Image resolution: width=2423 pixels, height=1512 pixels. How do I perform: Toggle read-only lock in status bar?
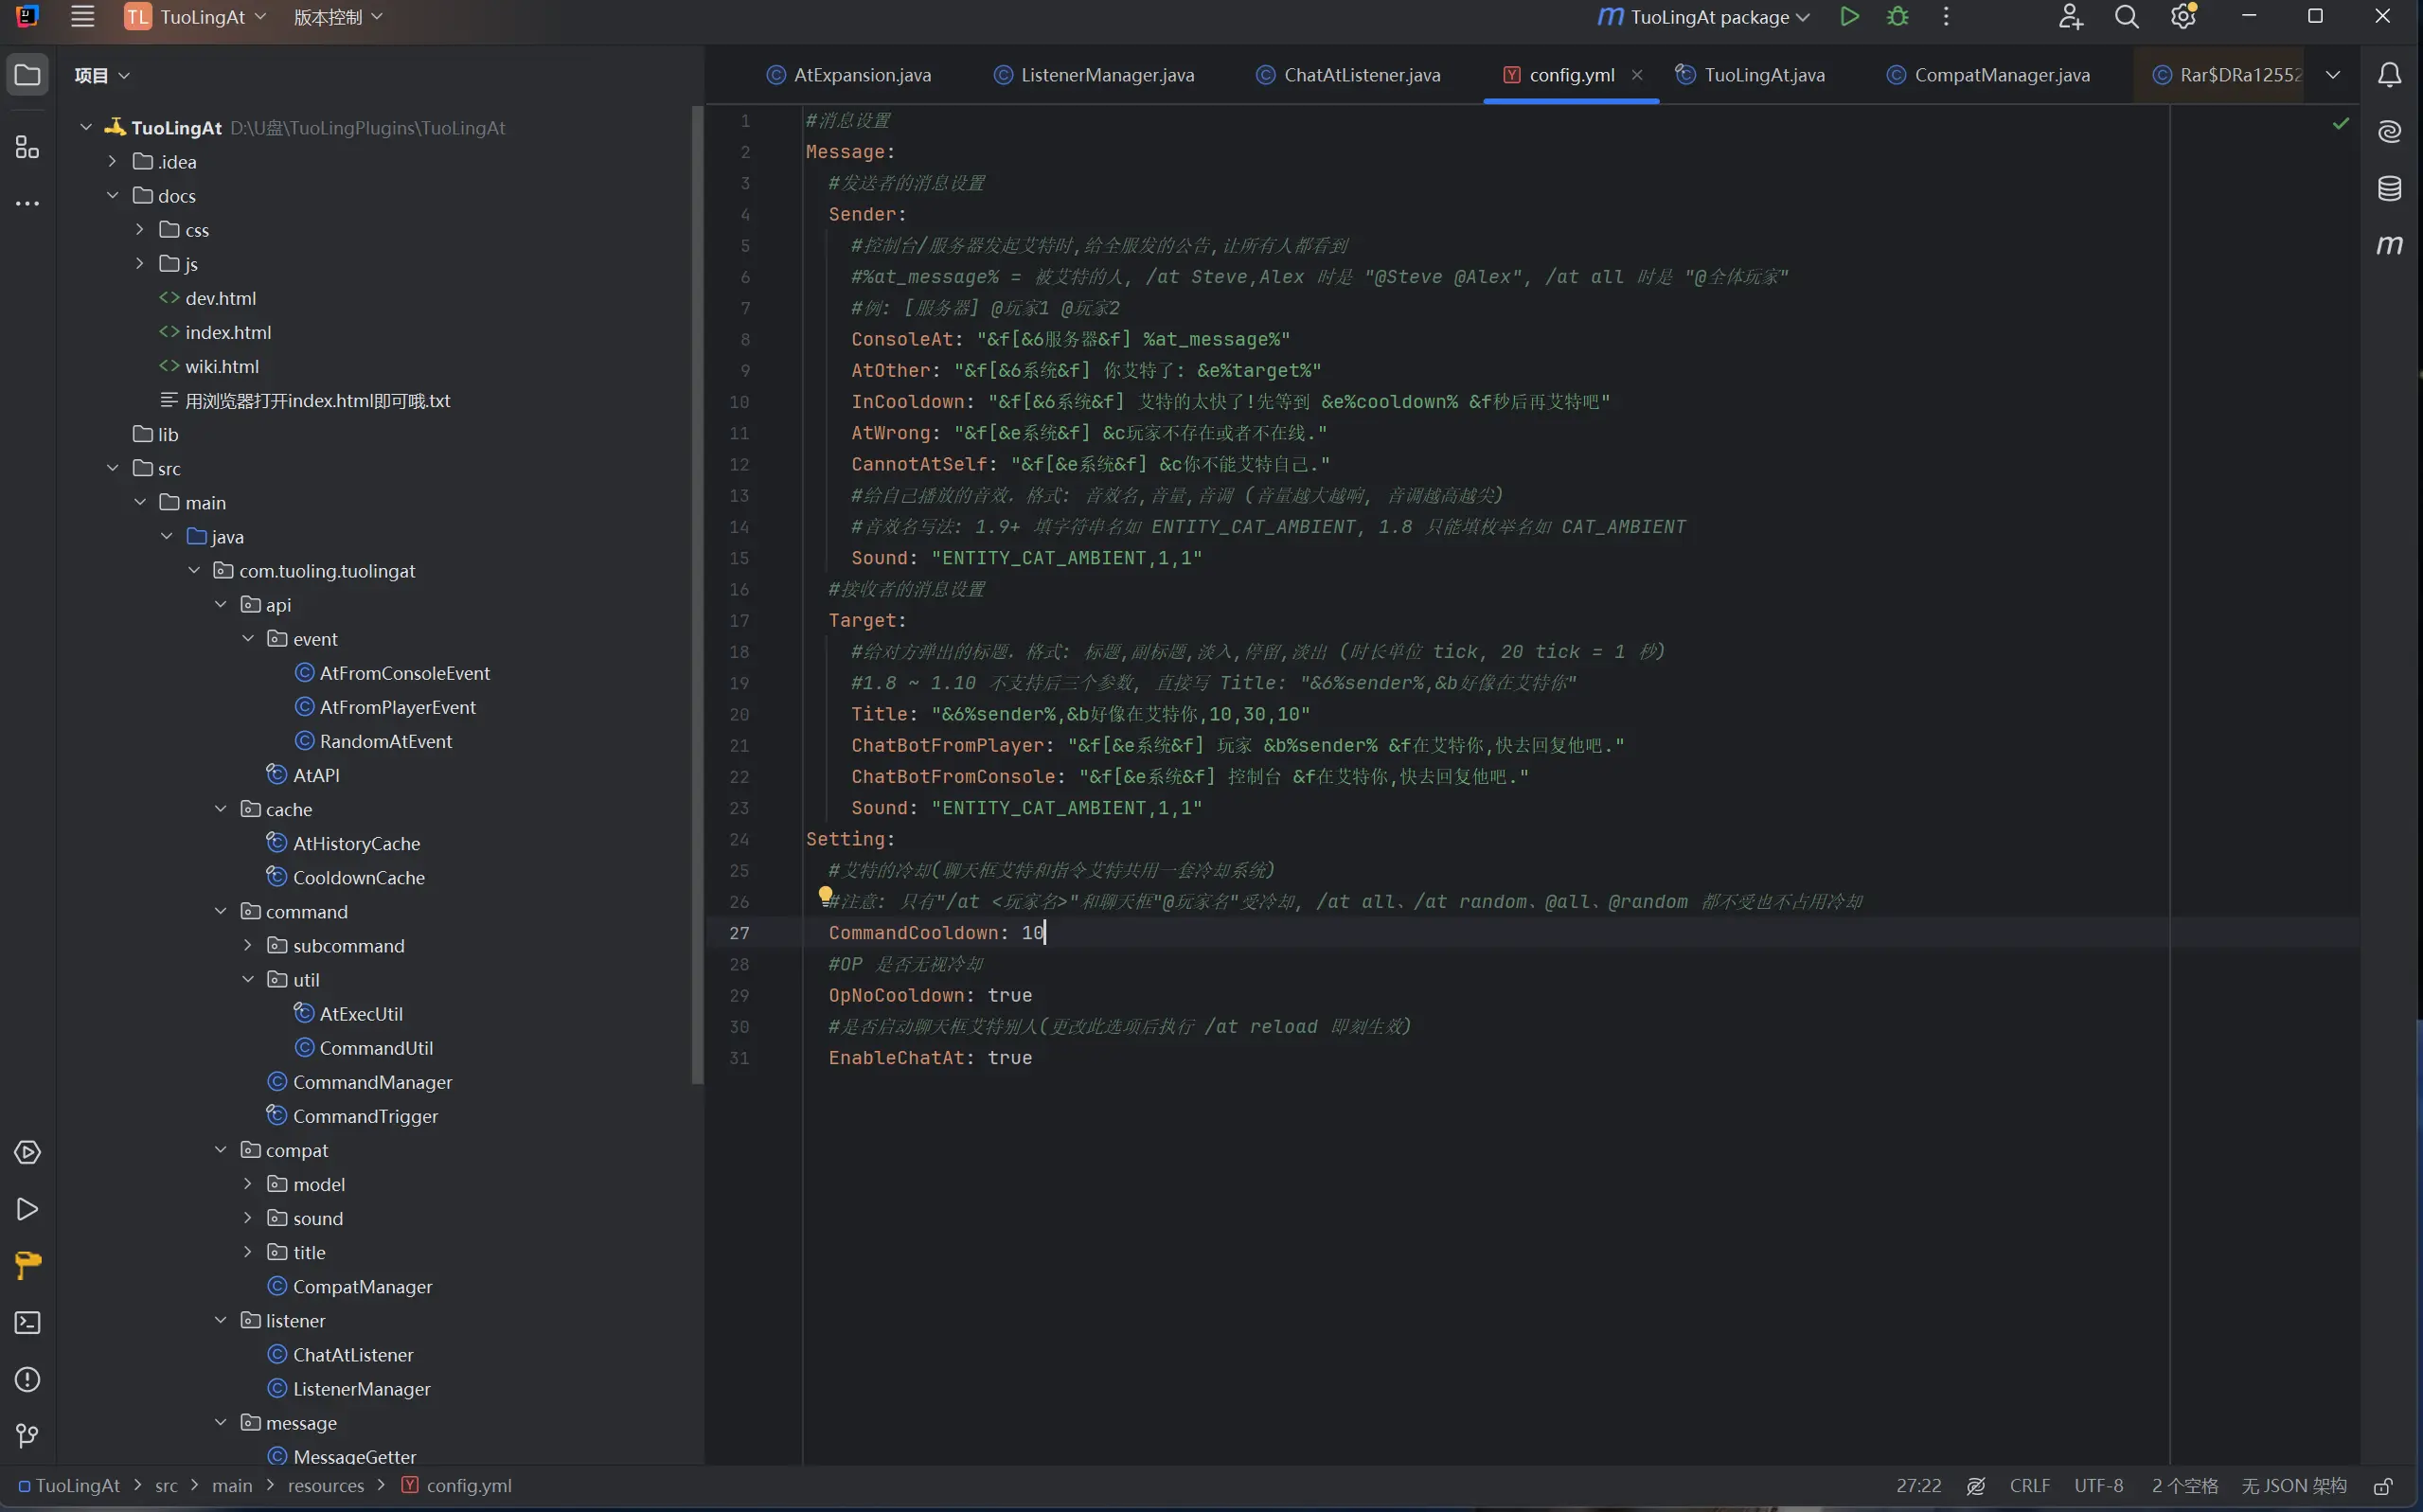pos(2383,1486)
